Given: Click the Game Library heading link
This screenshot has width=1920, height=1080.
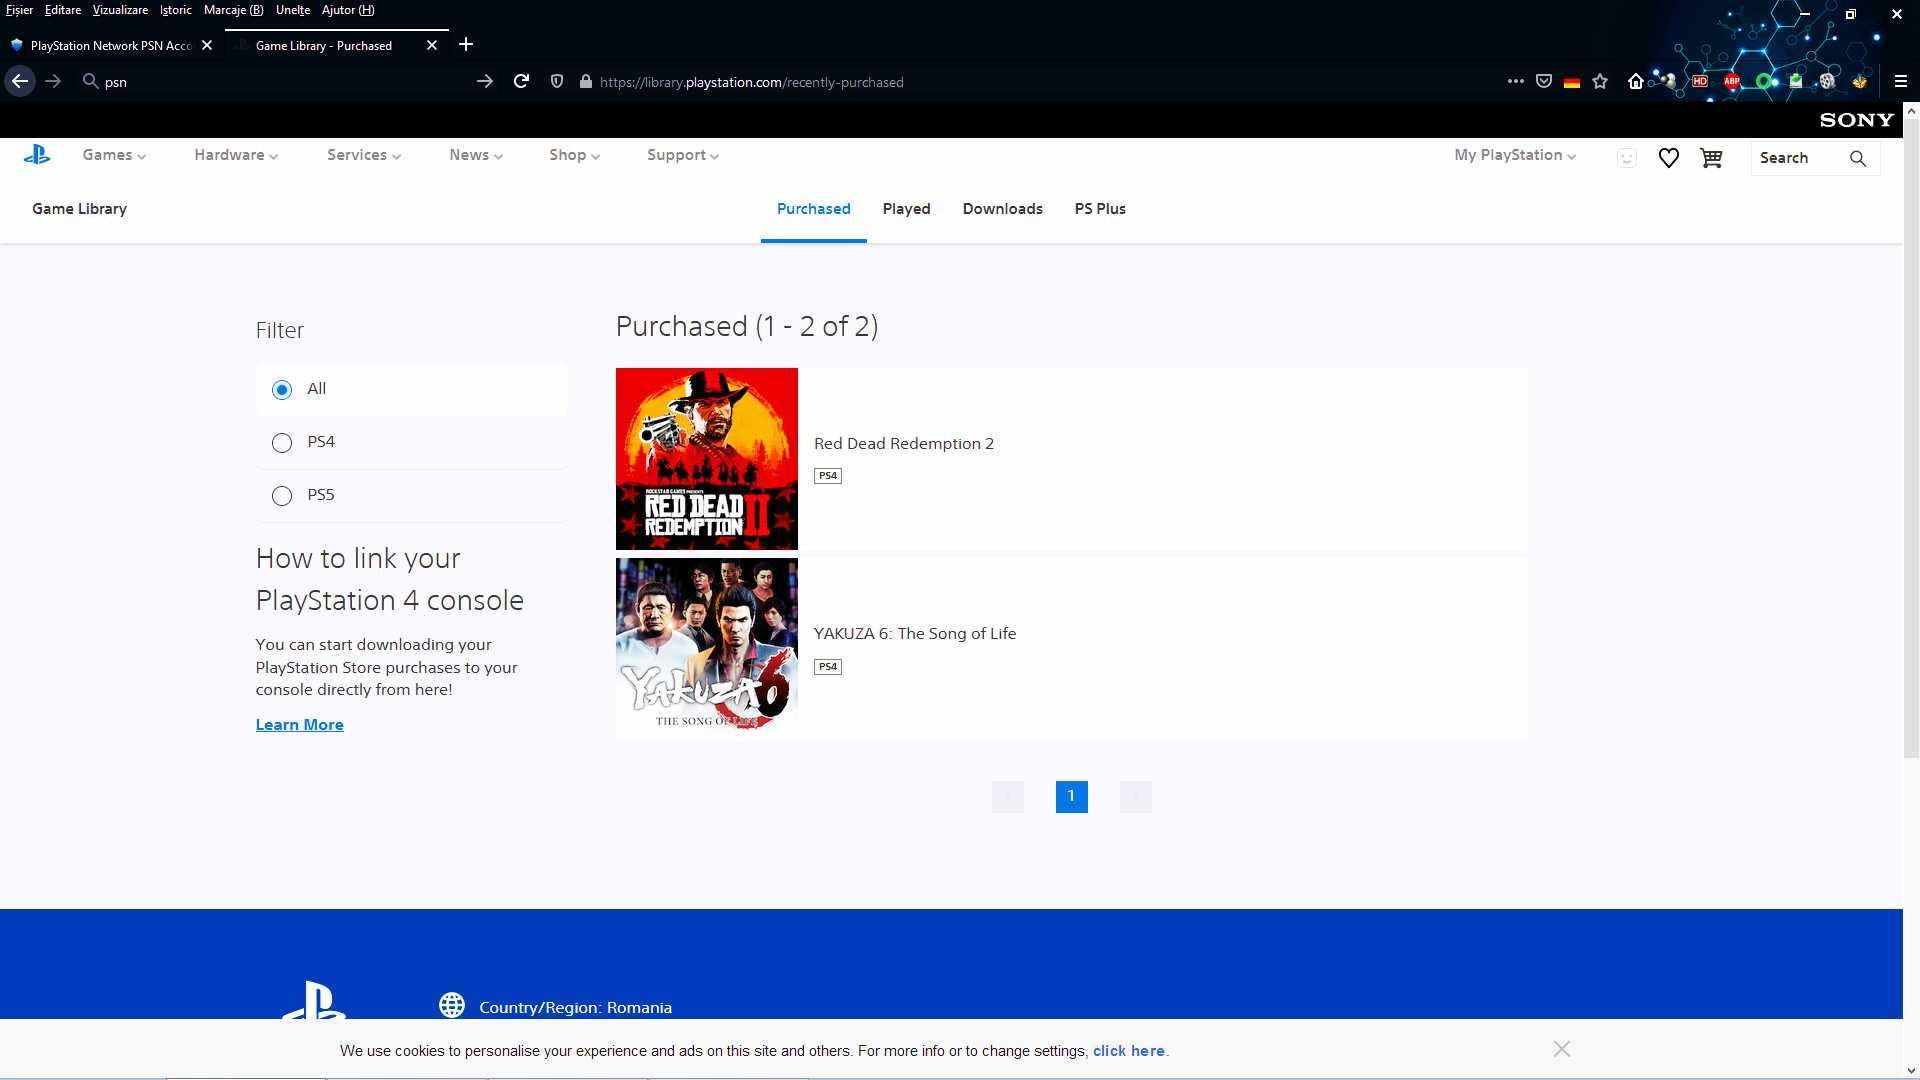Looking at the screenshot, I should [x=79, y=209].
